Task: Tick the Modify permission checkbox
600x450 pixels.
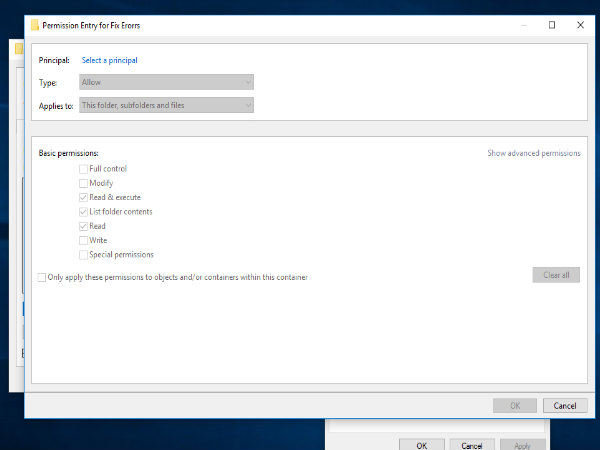Action: point(83,183)
